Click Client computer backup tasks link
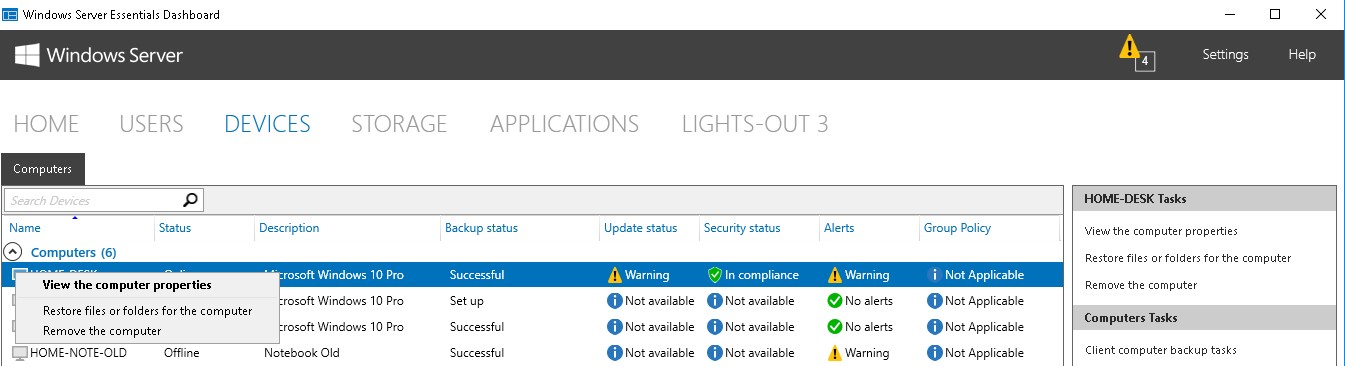 pos(1161,350)
